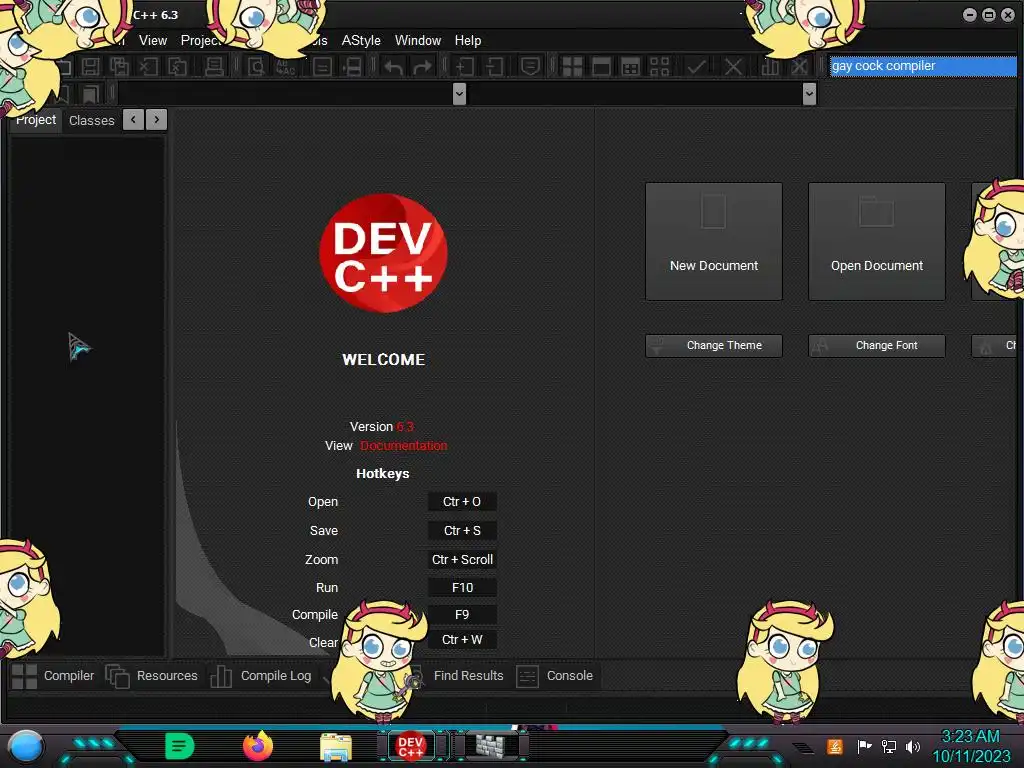Click the F10 Run hotkey box
Viewport: 1024px width, 768px height.
pos(462,587)
